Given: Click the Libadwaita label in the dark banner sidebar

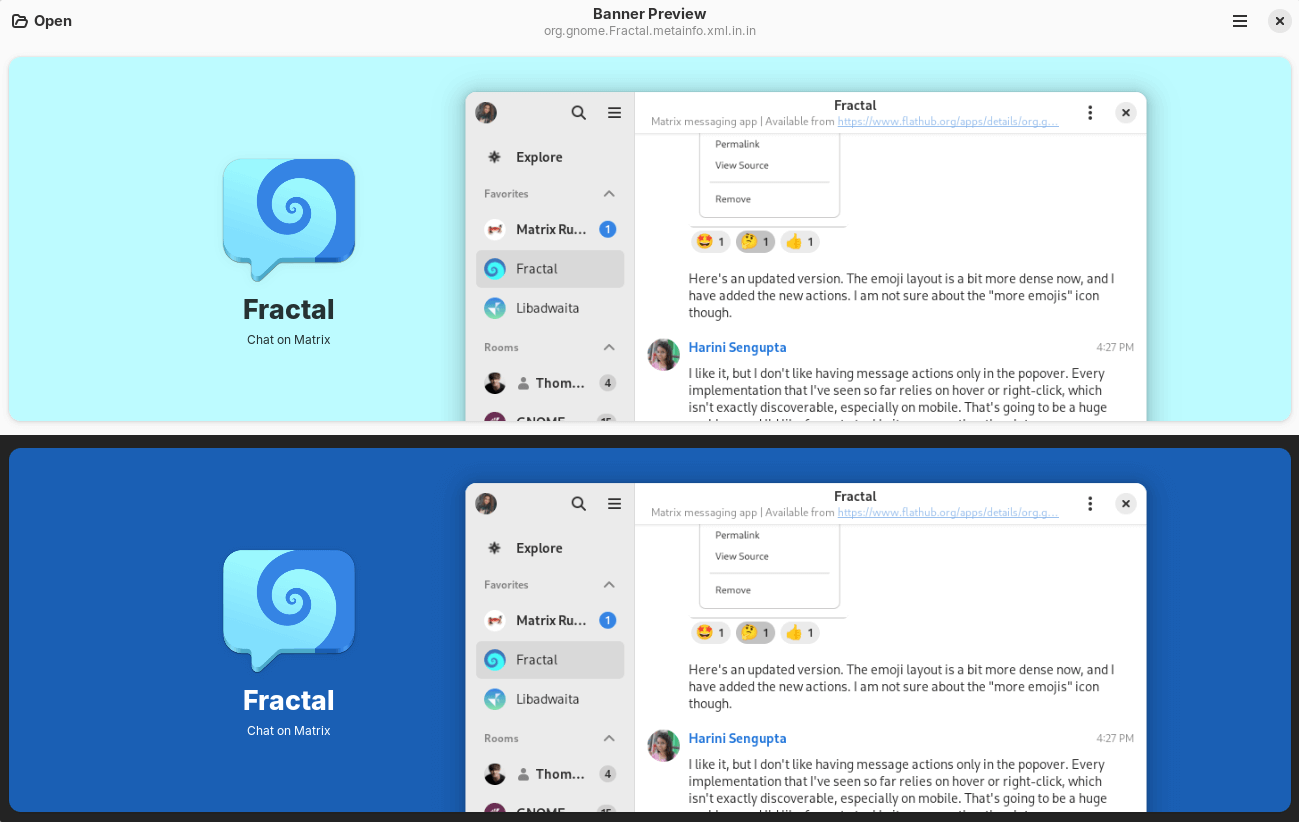Looking at the screenshot, I should pyautogui.click(x=548, y=699).
